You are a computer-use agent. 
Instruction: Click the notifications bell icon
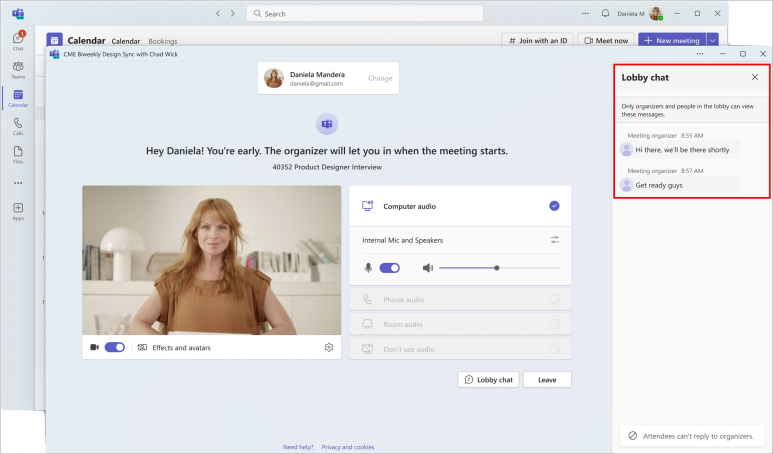point(605,14)
